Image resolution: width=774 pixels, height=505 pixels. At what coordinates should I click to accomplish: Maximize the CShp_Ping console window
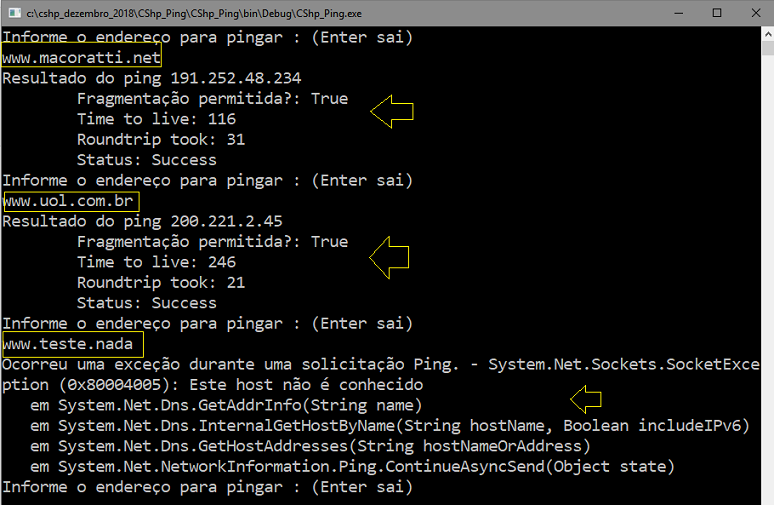coord(717,13)
